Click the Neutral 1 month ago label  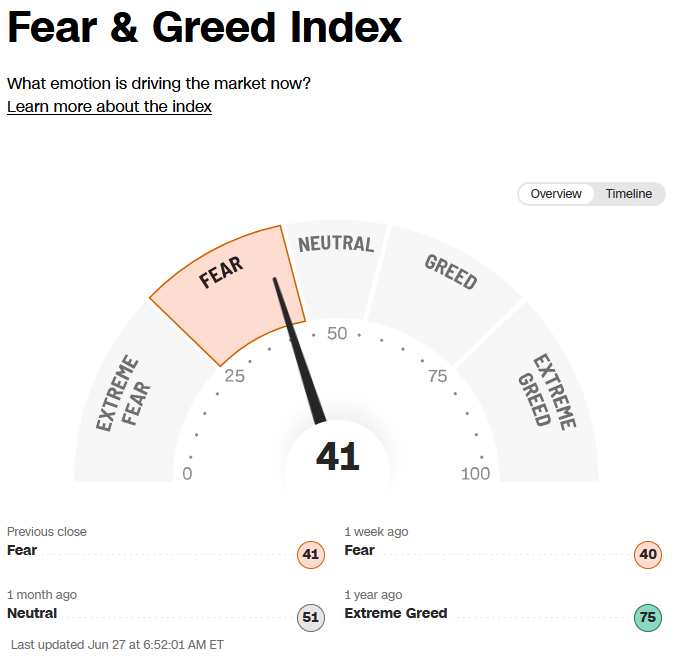(32, 613)
